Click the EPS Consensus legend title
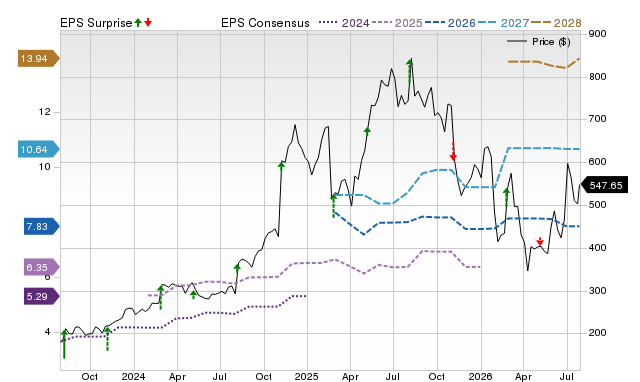The image size is (640, 382). [x=265, y=23]
